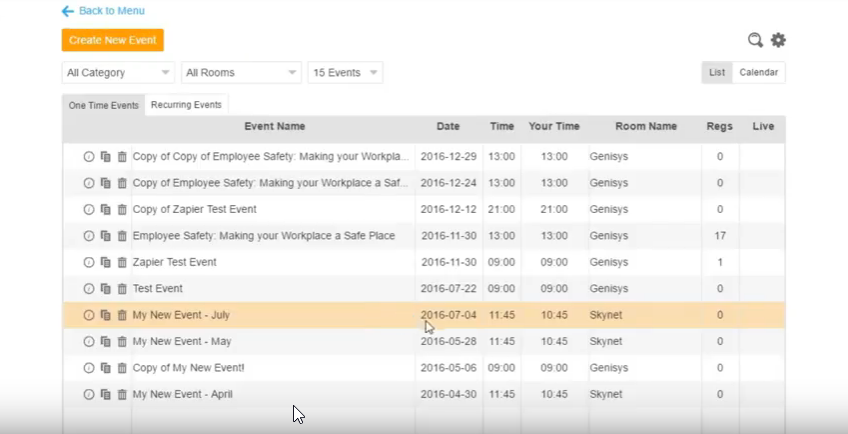Copy the My New Event - April event
This screenshot has width=848, height=434.
[105, 394]
